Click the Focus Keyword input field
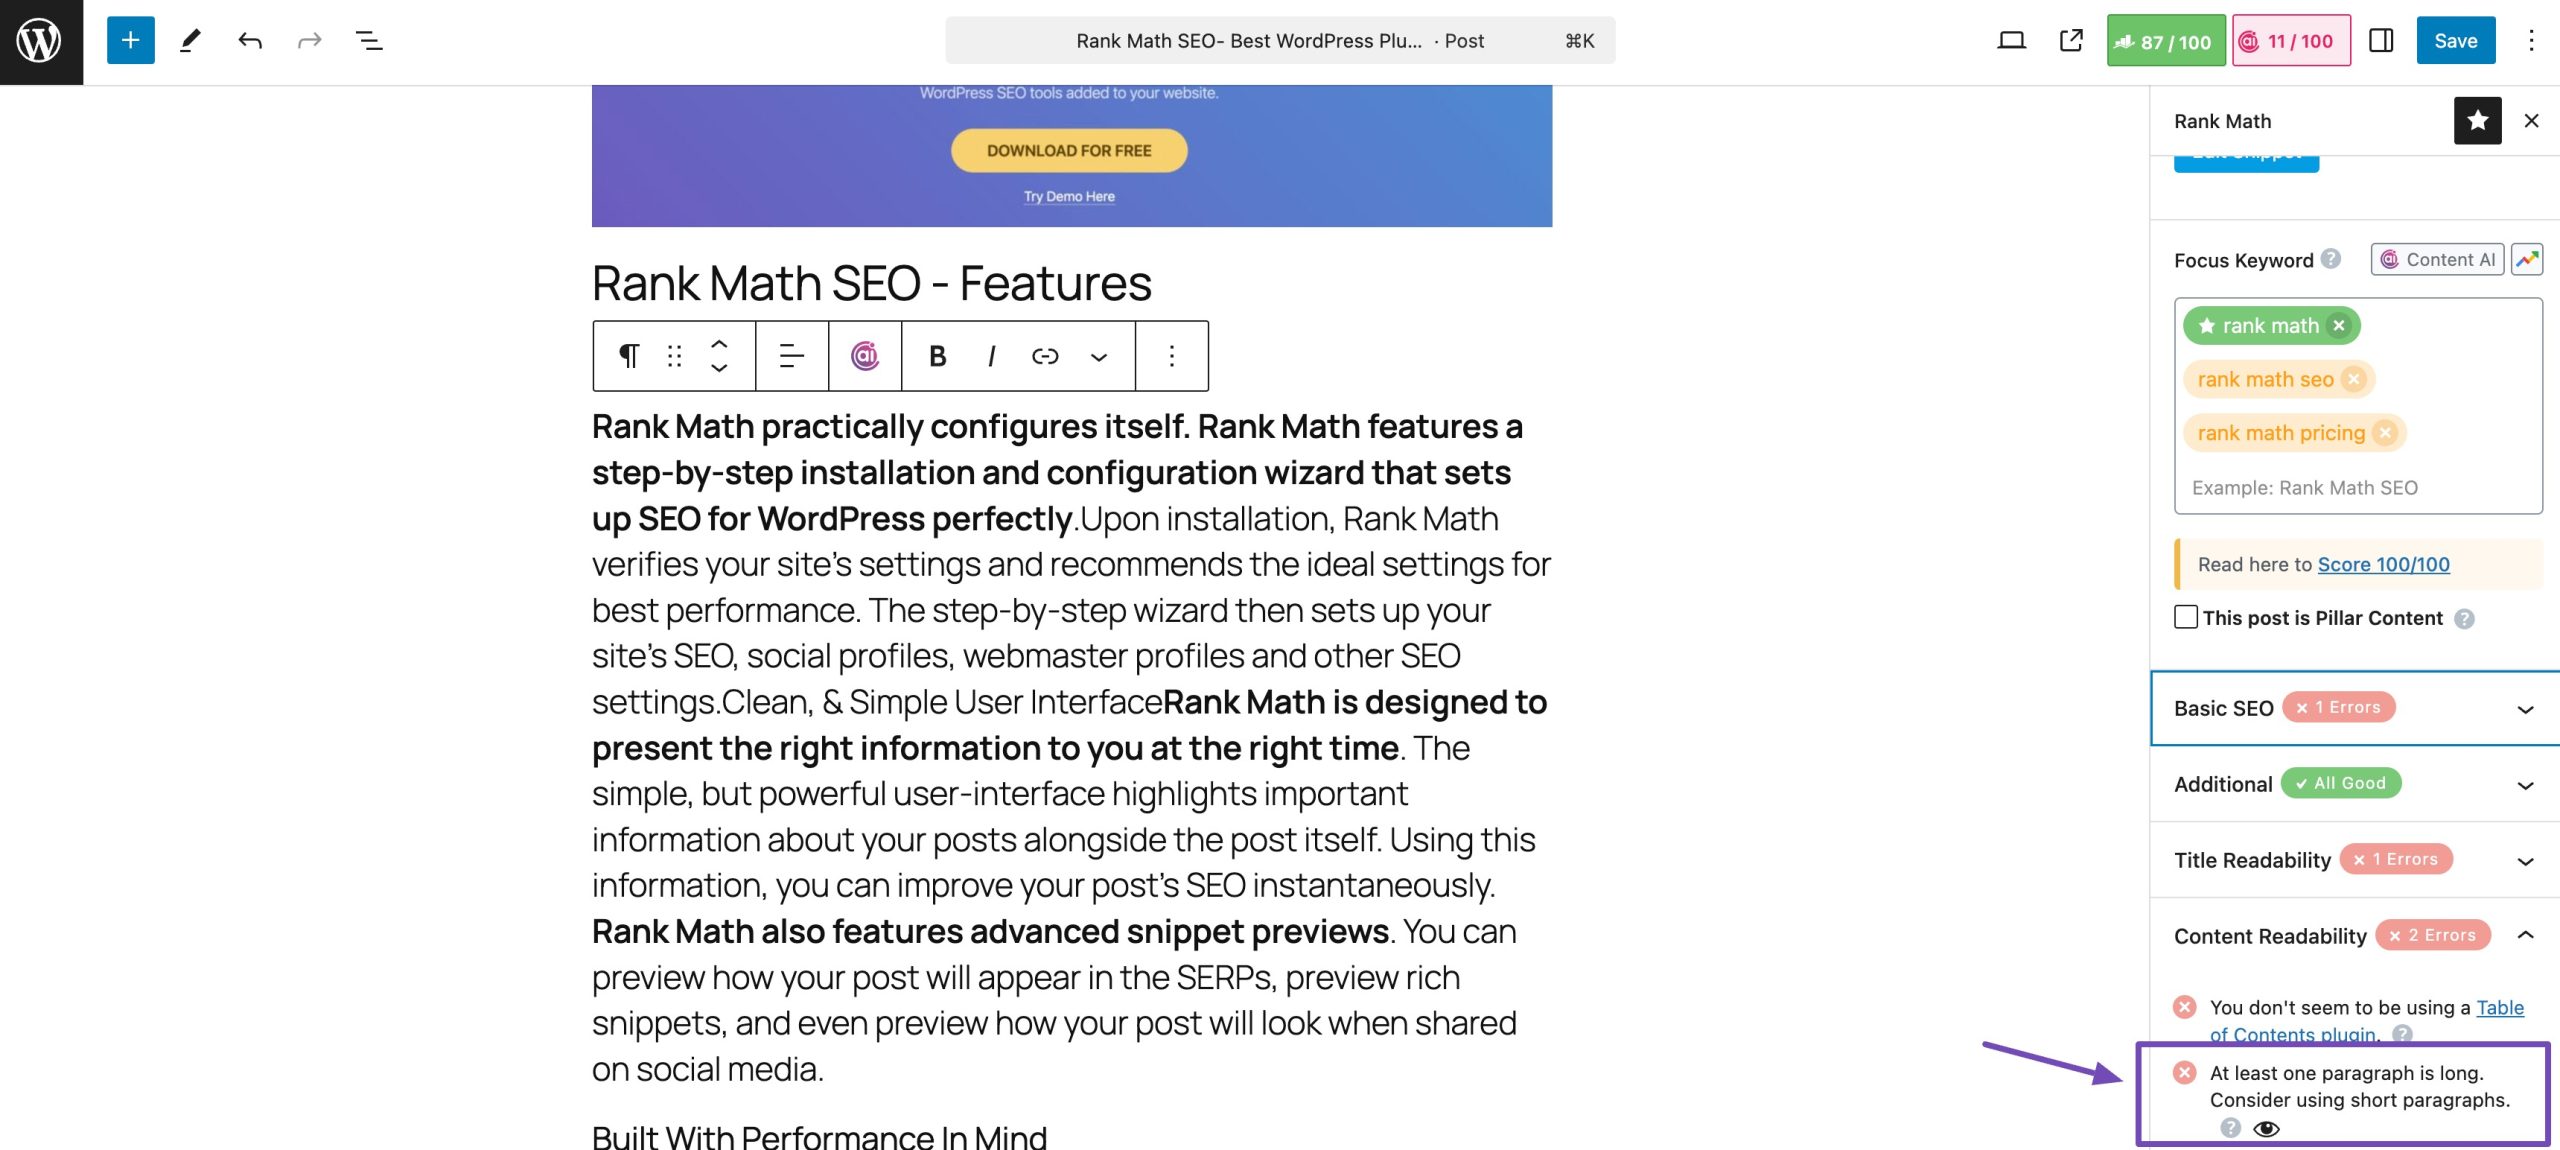 [2358, 487]
